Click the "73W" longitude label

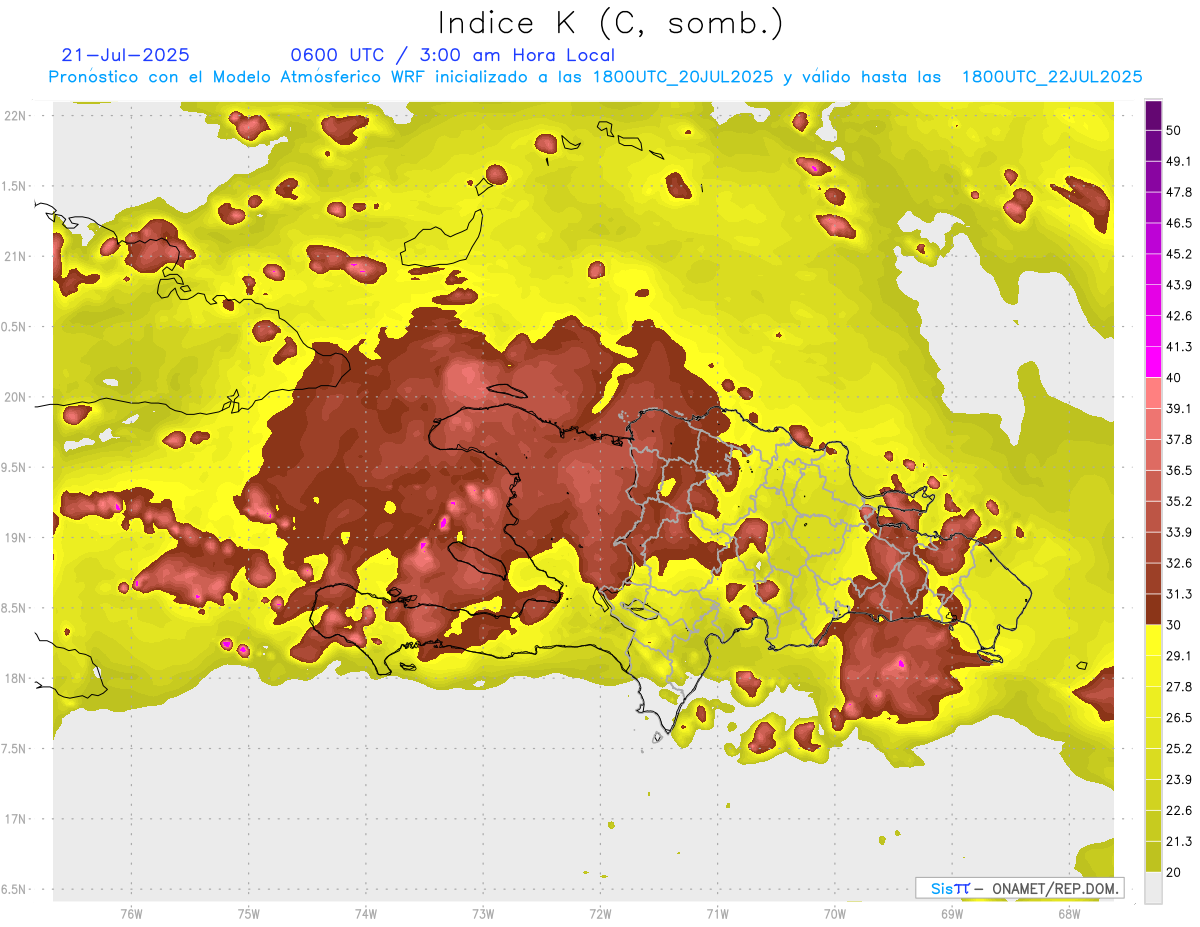click(x=483, y=914)
